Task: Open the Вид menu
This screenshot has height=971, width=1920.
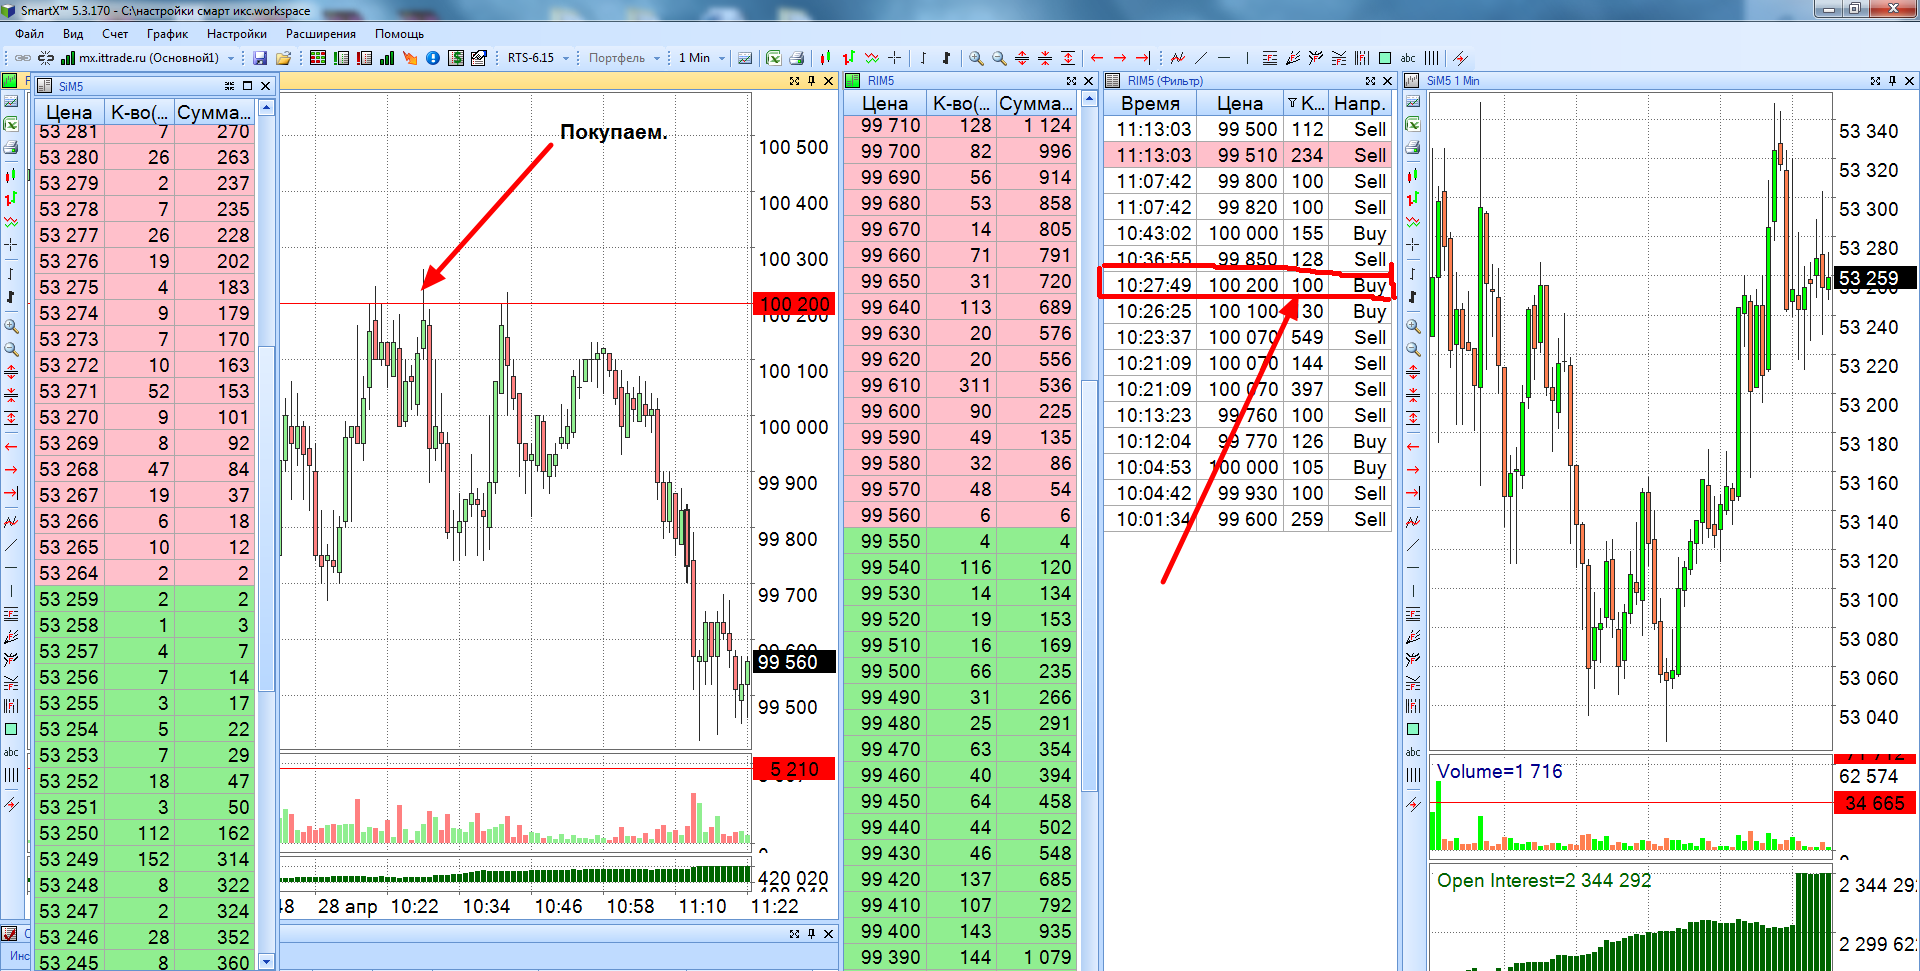Action: point(73,34)
